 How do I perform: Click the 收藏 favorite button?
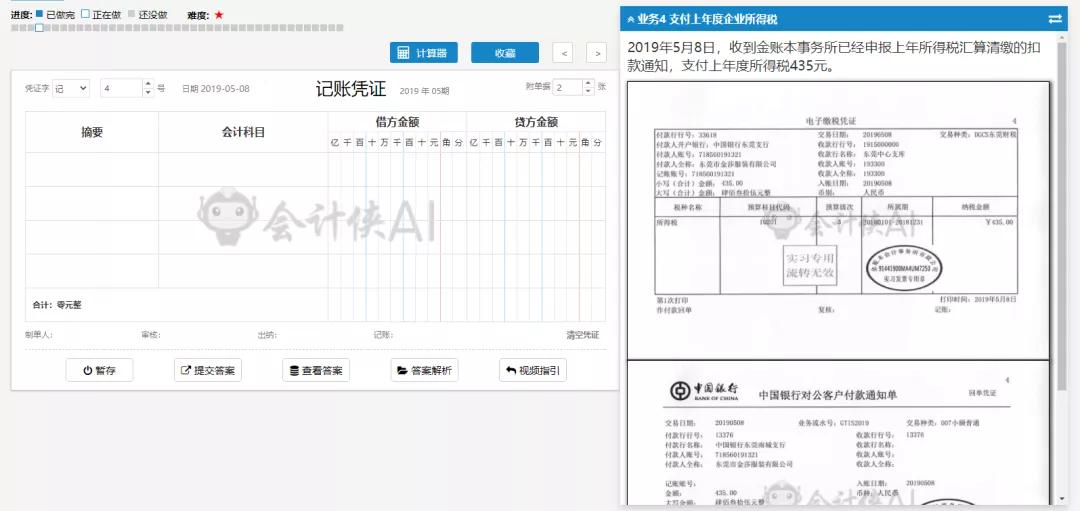click(505, 53)
